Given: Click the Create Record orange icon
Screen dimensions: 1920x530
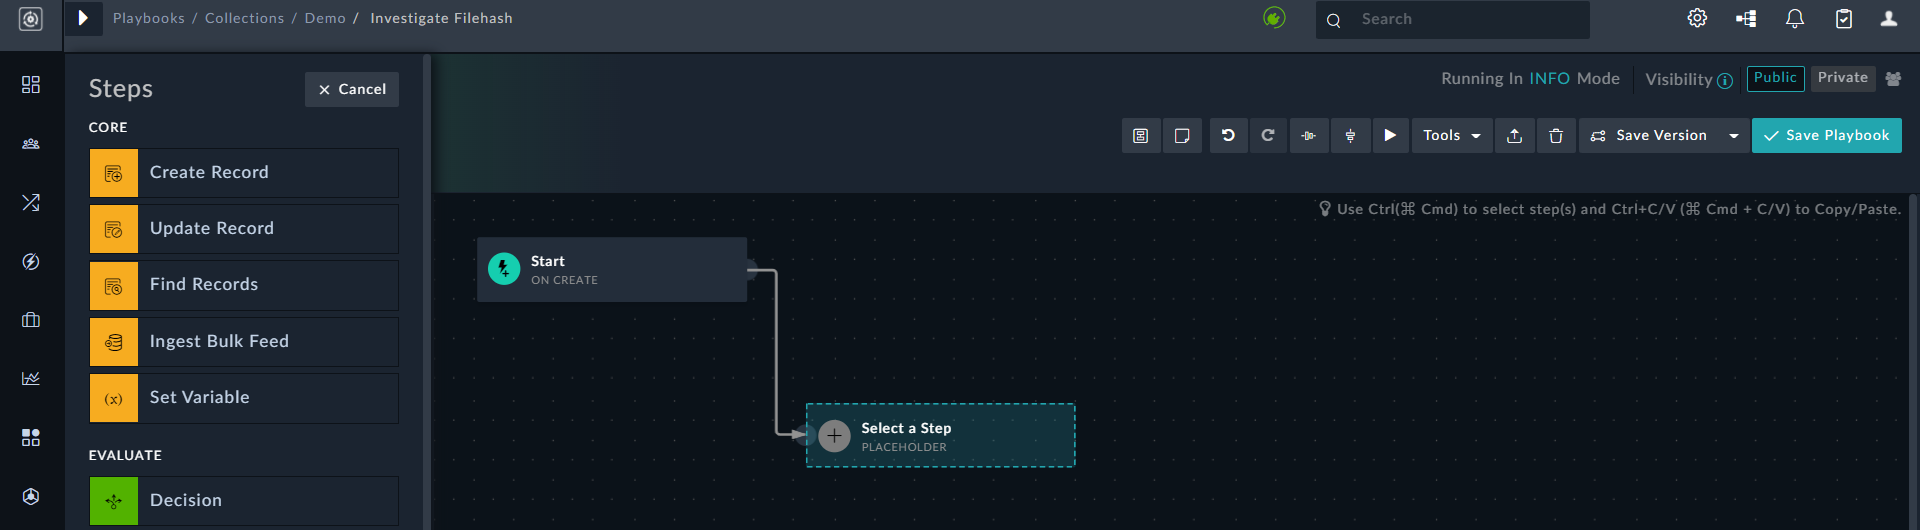Looking at the screenshot, I should [114, 173].
